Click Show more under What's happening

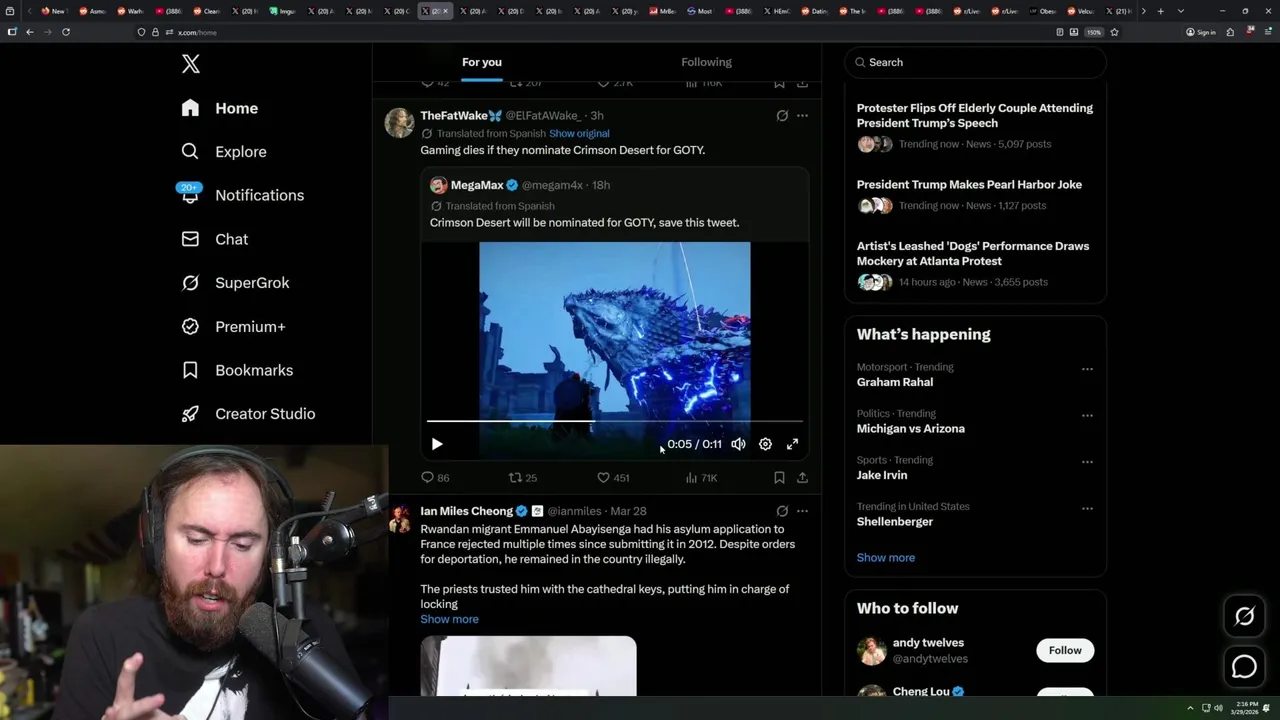pyautogui.click(x=886, y=558)
